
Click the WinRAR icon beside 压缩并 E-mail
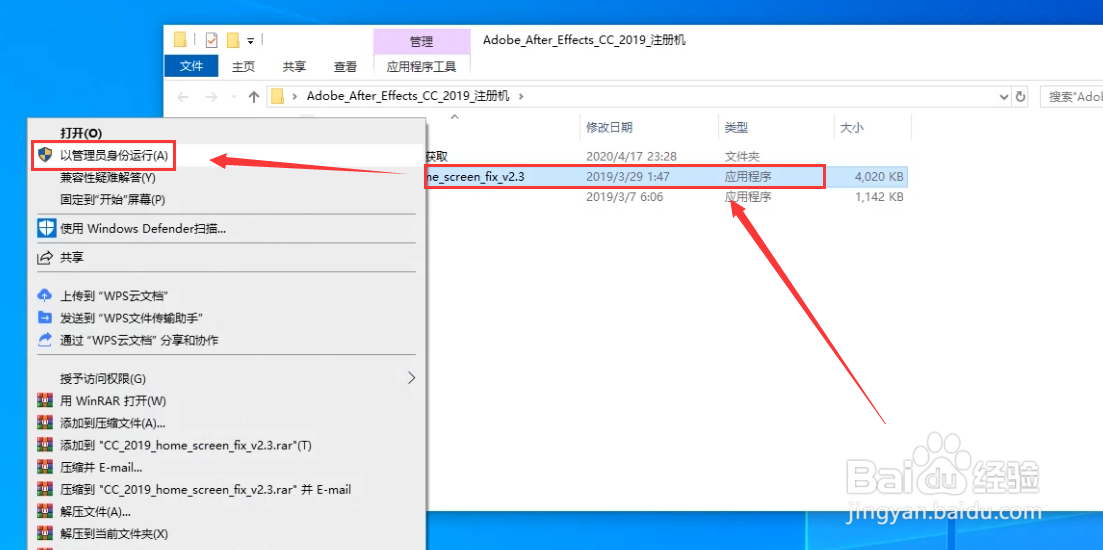point(45,467)
